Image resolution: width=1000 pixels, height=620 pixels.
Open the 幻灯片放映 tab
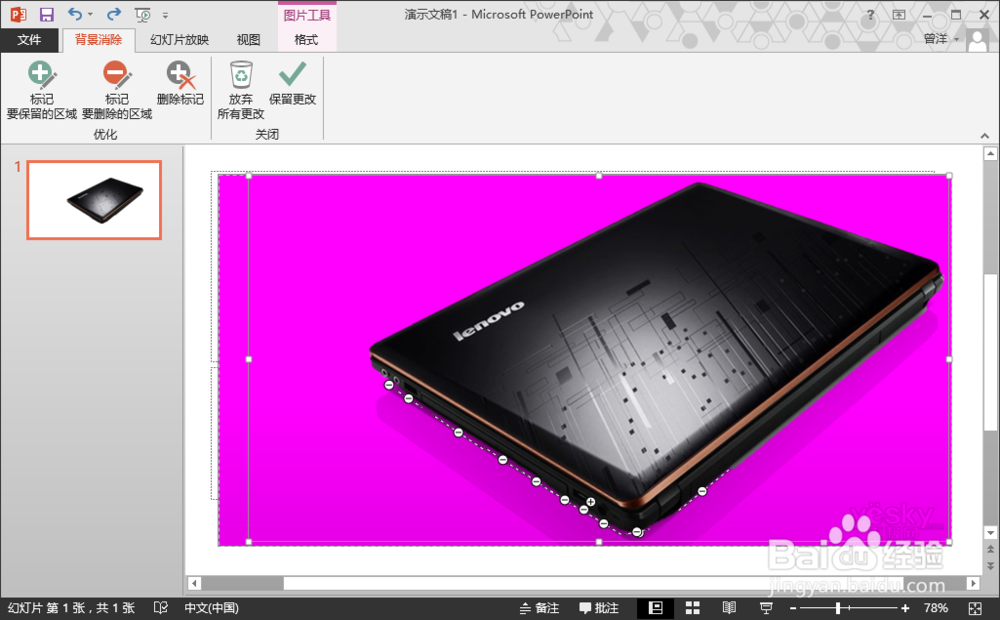pyautogui.click(x=179, y=40)
